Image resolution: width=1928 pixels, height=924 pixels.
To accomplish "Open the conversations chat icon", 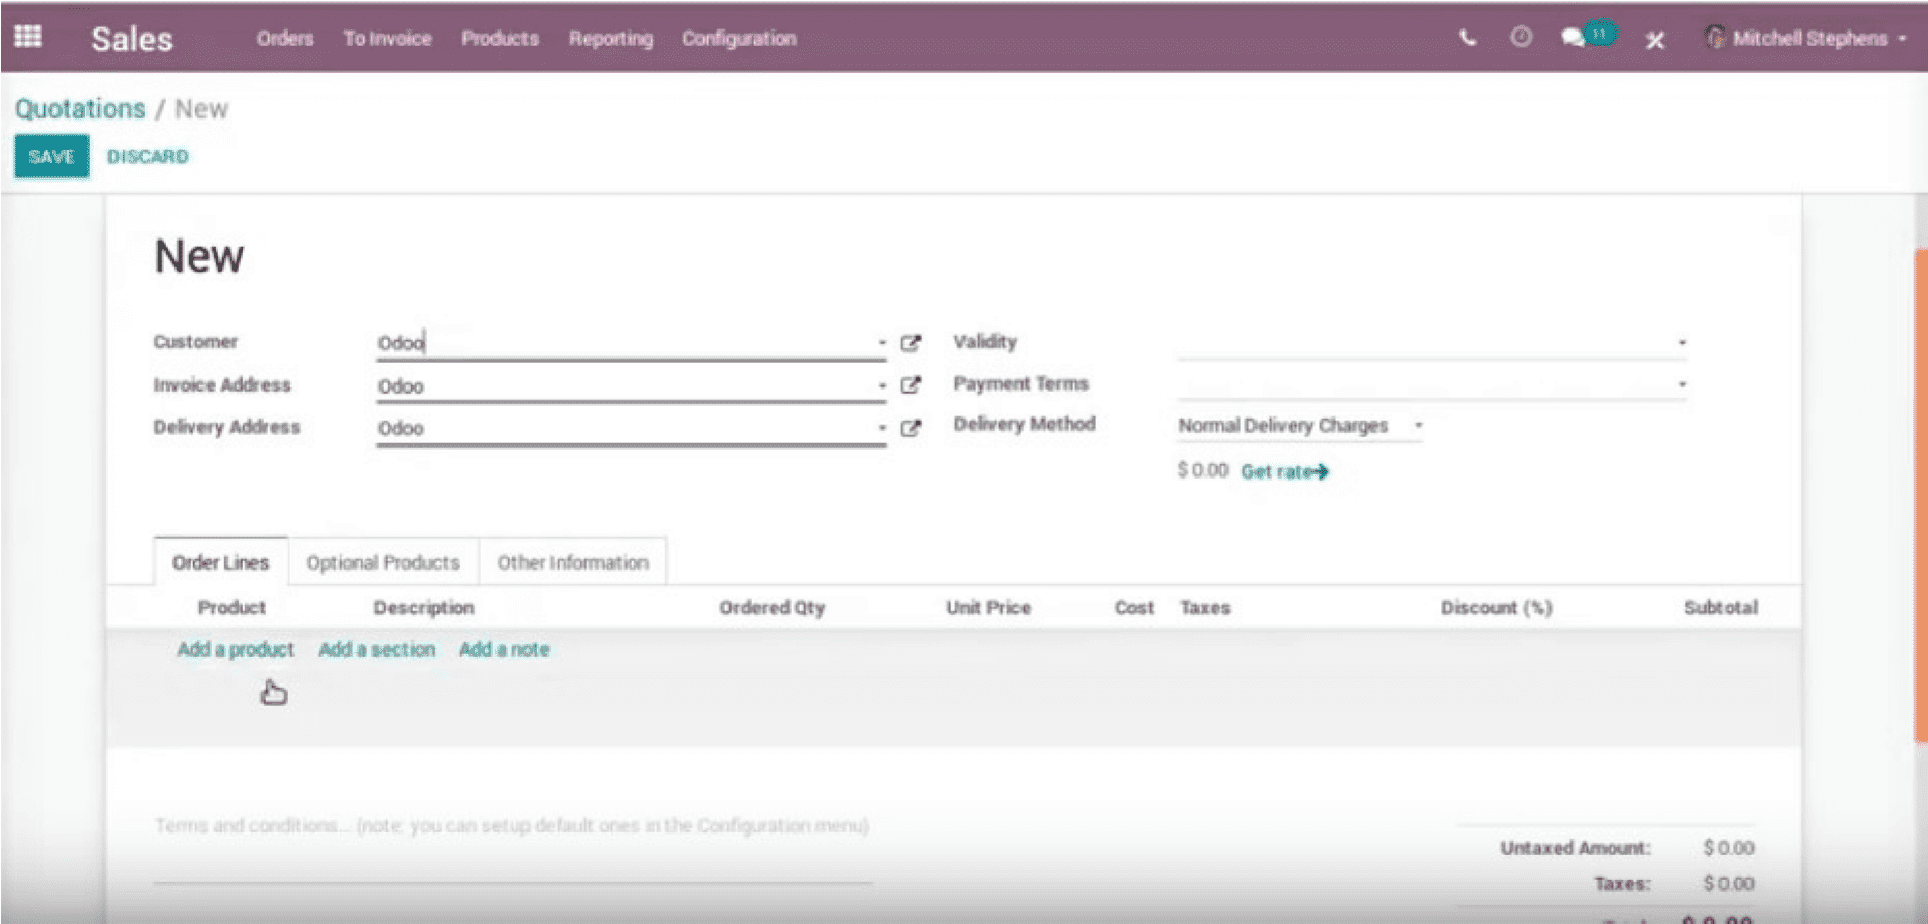I will click(x=1573, y=38).
